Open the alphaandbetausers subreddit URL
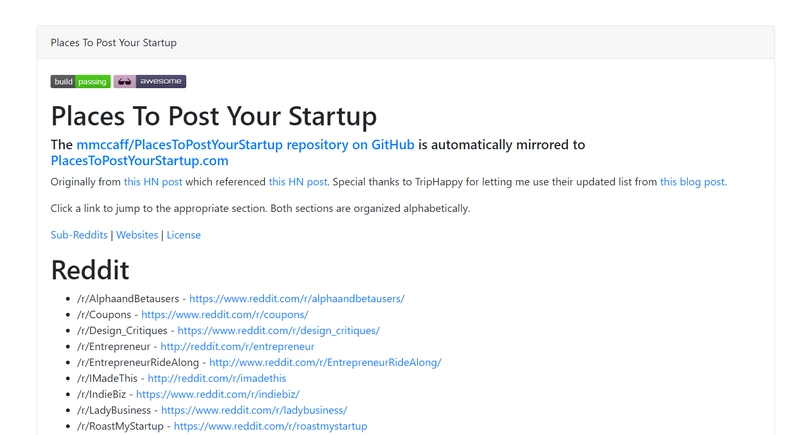This screenshot has width=800, height=435. [296, 298]
